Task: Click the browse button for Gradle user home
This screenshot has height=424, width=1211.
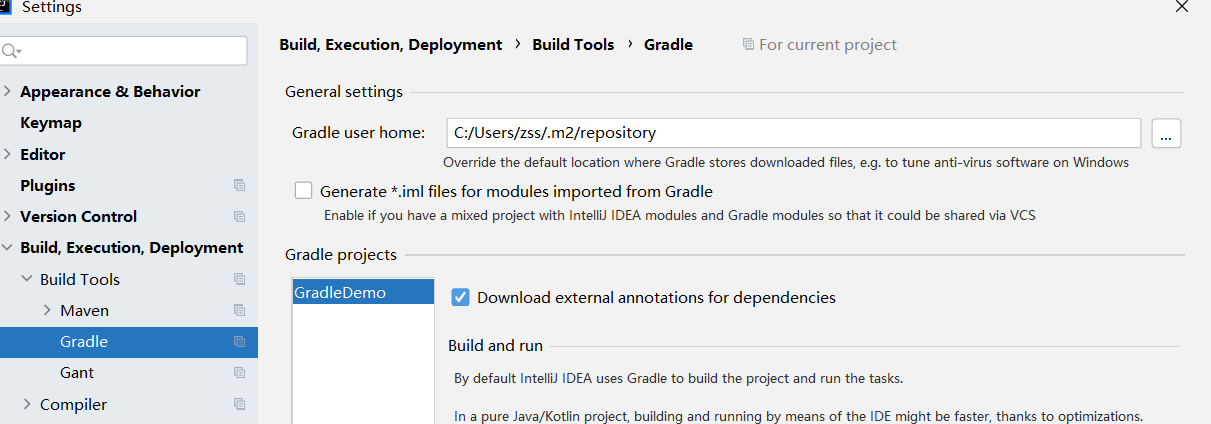Action: coord(1166,133)
